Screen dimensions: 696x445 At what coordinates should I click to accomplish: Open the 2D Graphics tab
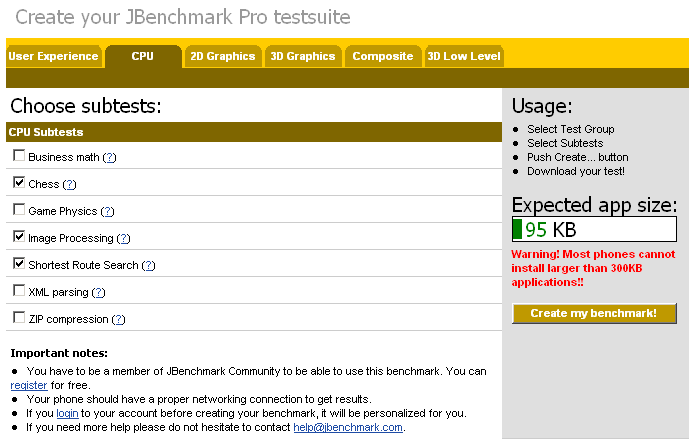223,57
